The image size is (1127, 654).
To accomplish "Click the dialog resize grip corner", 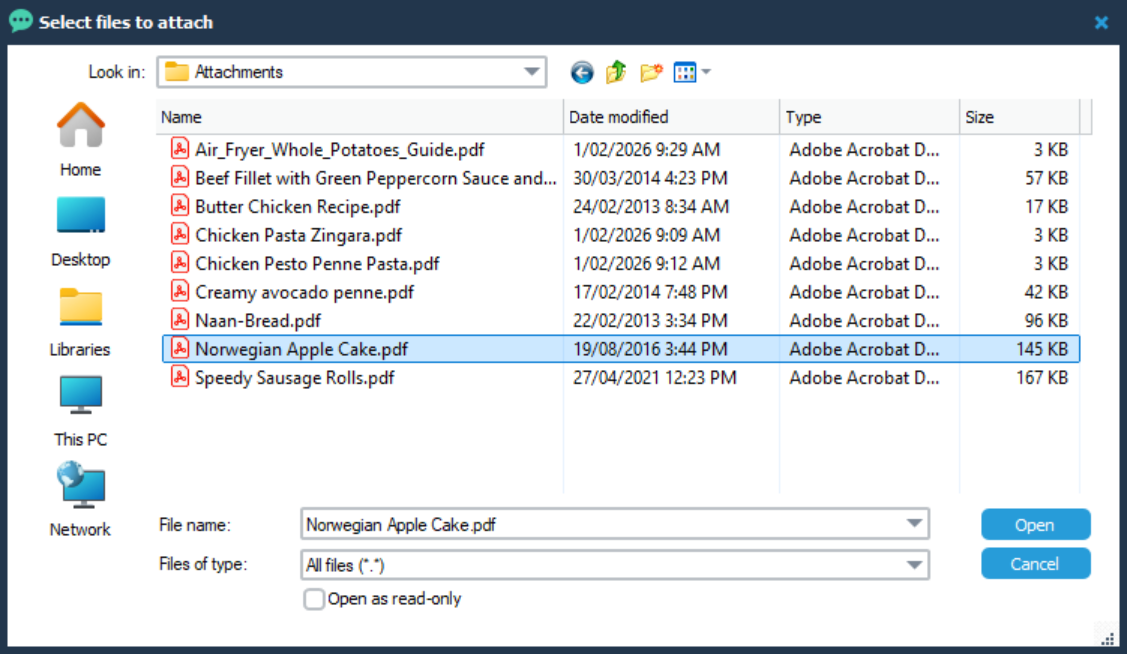I will (1108, 637).
